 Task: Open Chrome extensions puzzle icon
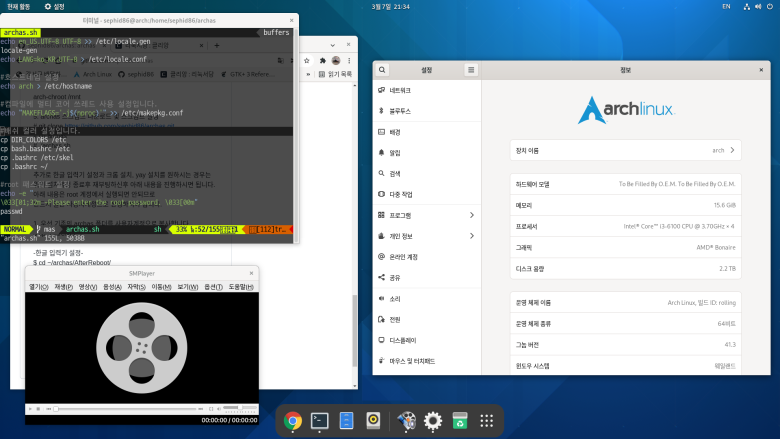(x=322, y=60)
